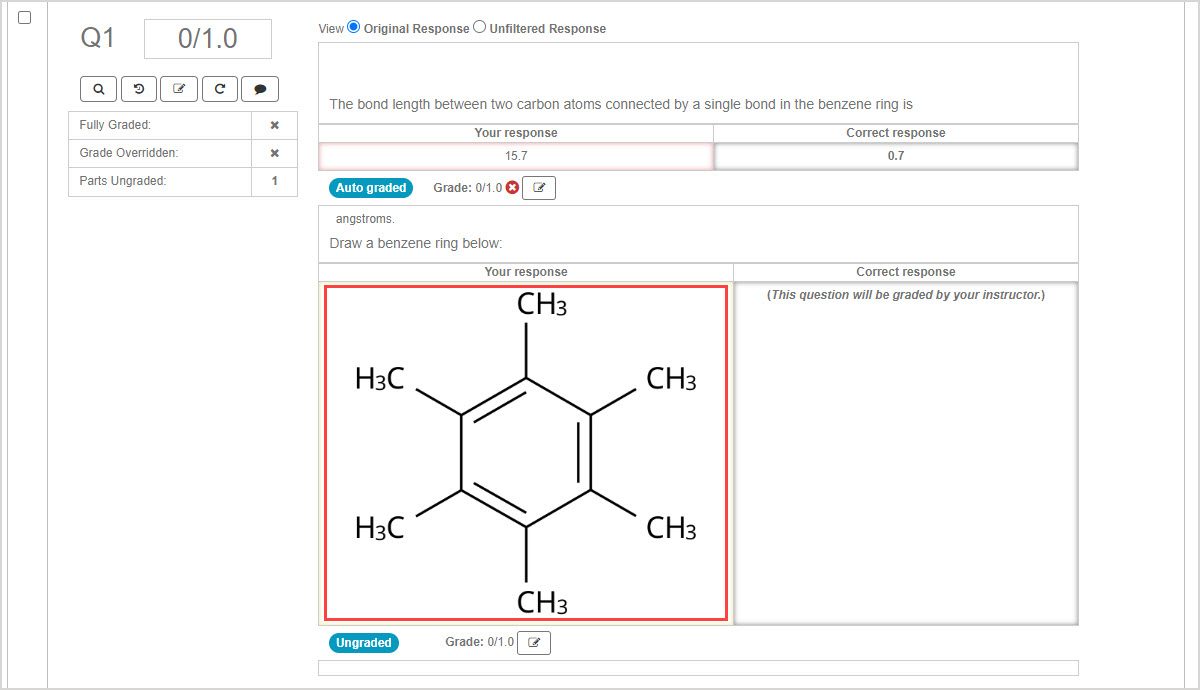The height and width of the screenshot is (690, 1200).
Task: Toggle the checkbox in the top-left corner
Action: pos(25,16)
